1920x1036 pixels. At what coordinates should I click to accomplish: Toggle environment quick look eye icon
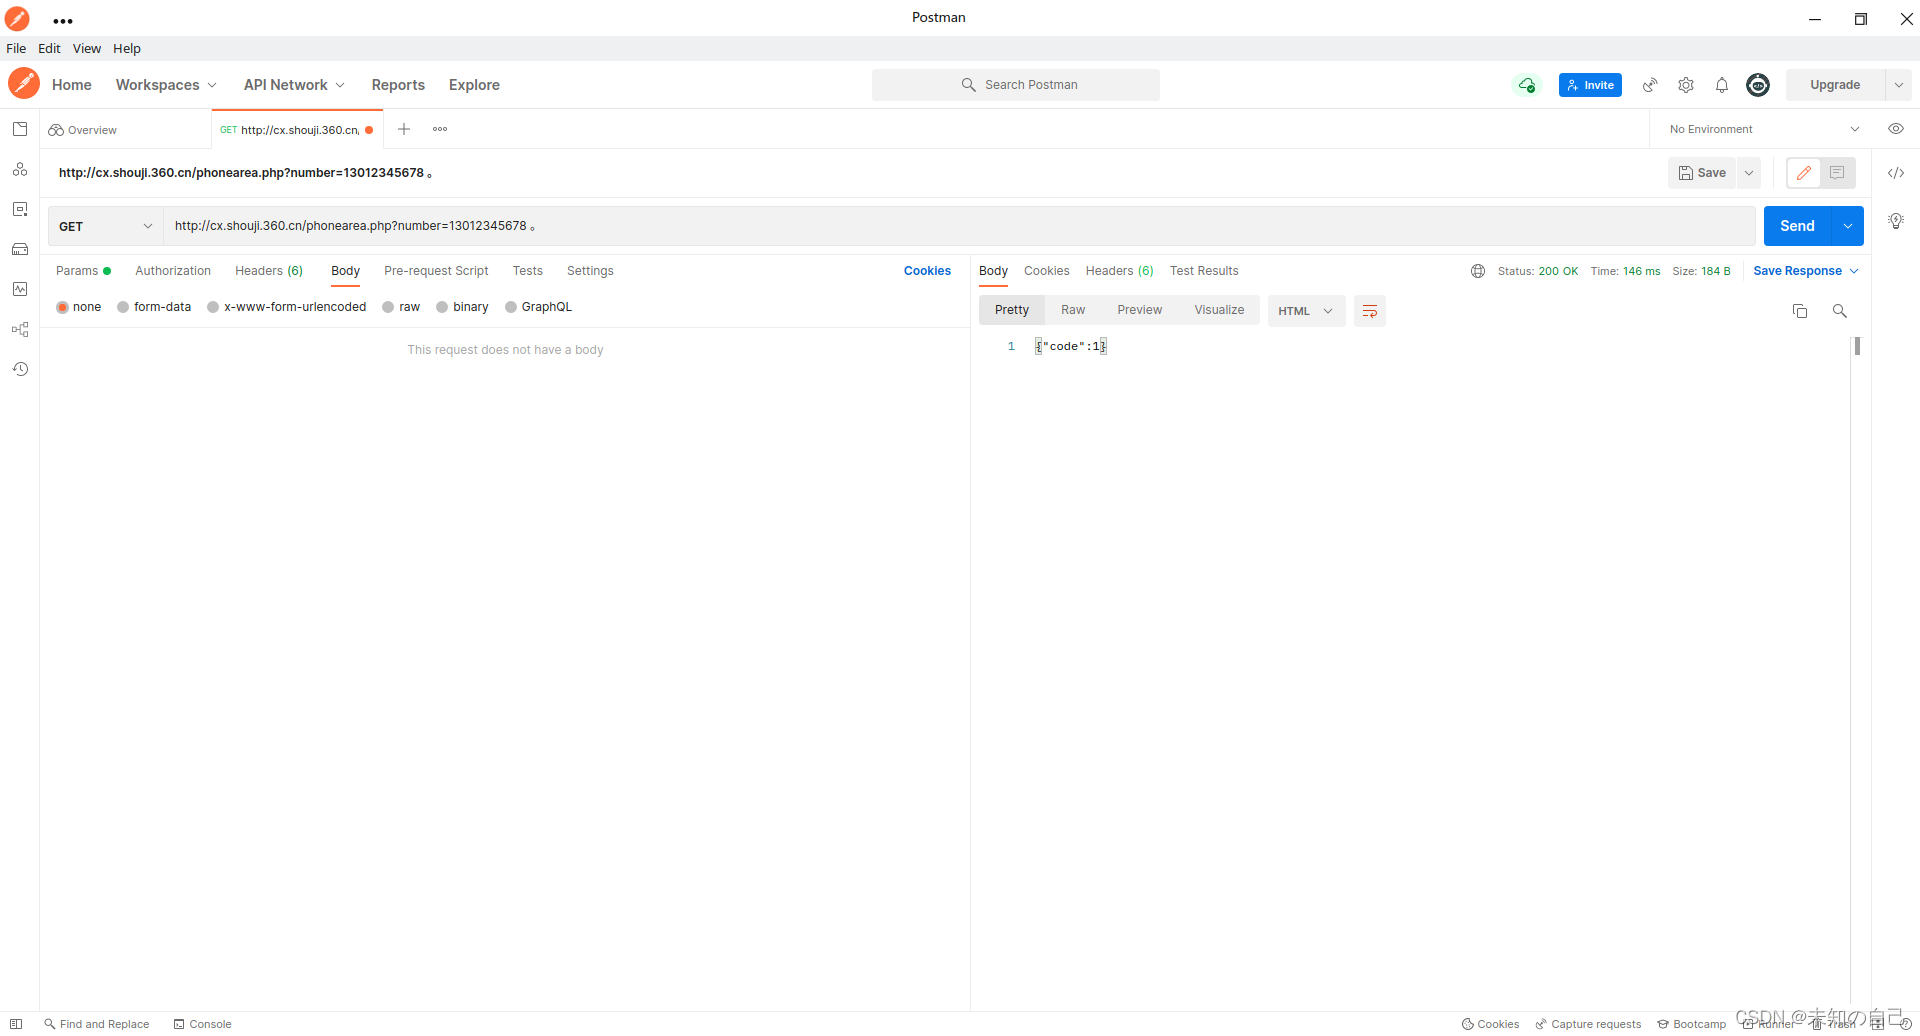tap(1896, 129)
